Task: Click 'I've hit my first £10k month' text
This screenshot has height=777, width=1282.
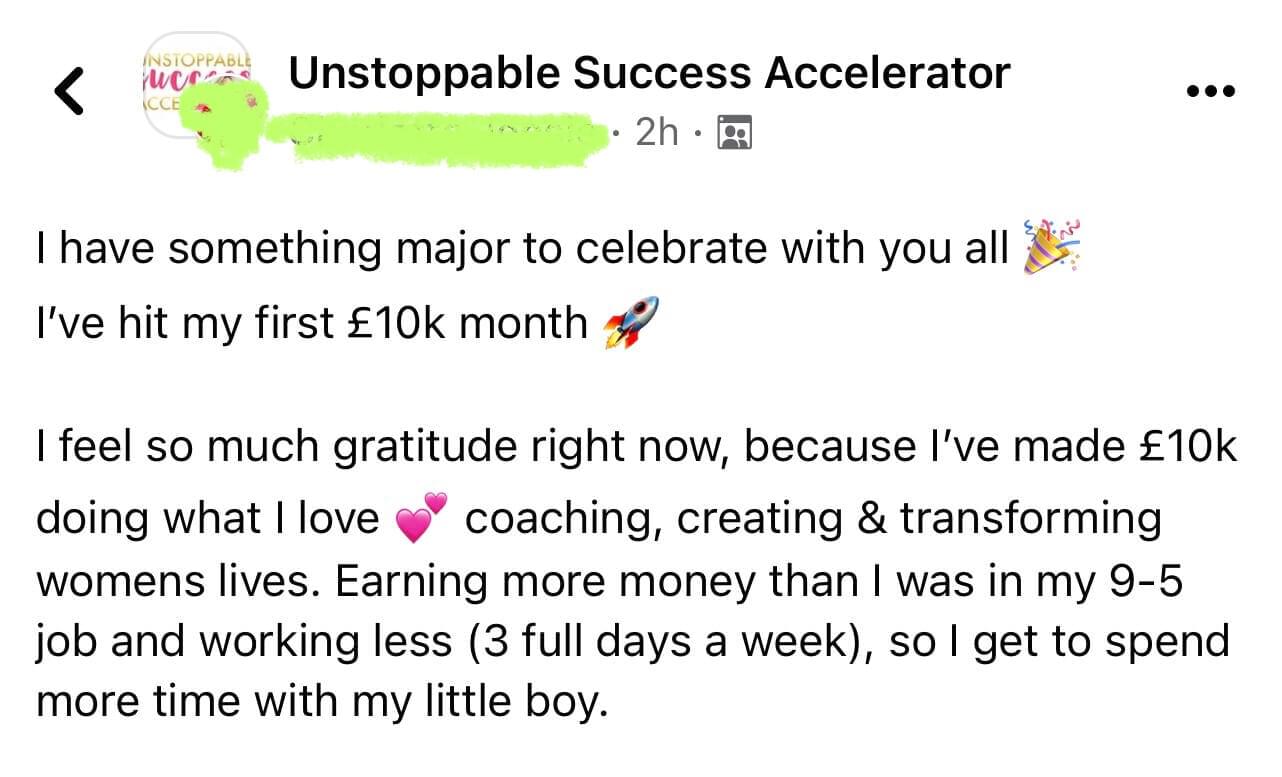Action: [312, 322]
